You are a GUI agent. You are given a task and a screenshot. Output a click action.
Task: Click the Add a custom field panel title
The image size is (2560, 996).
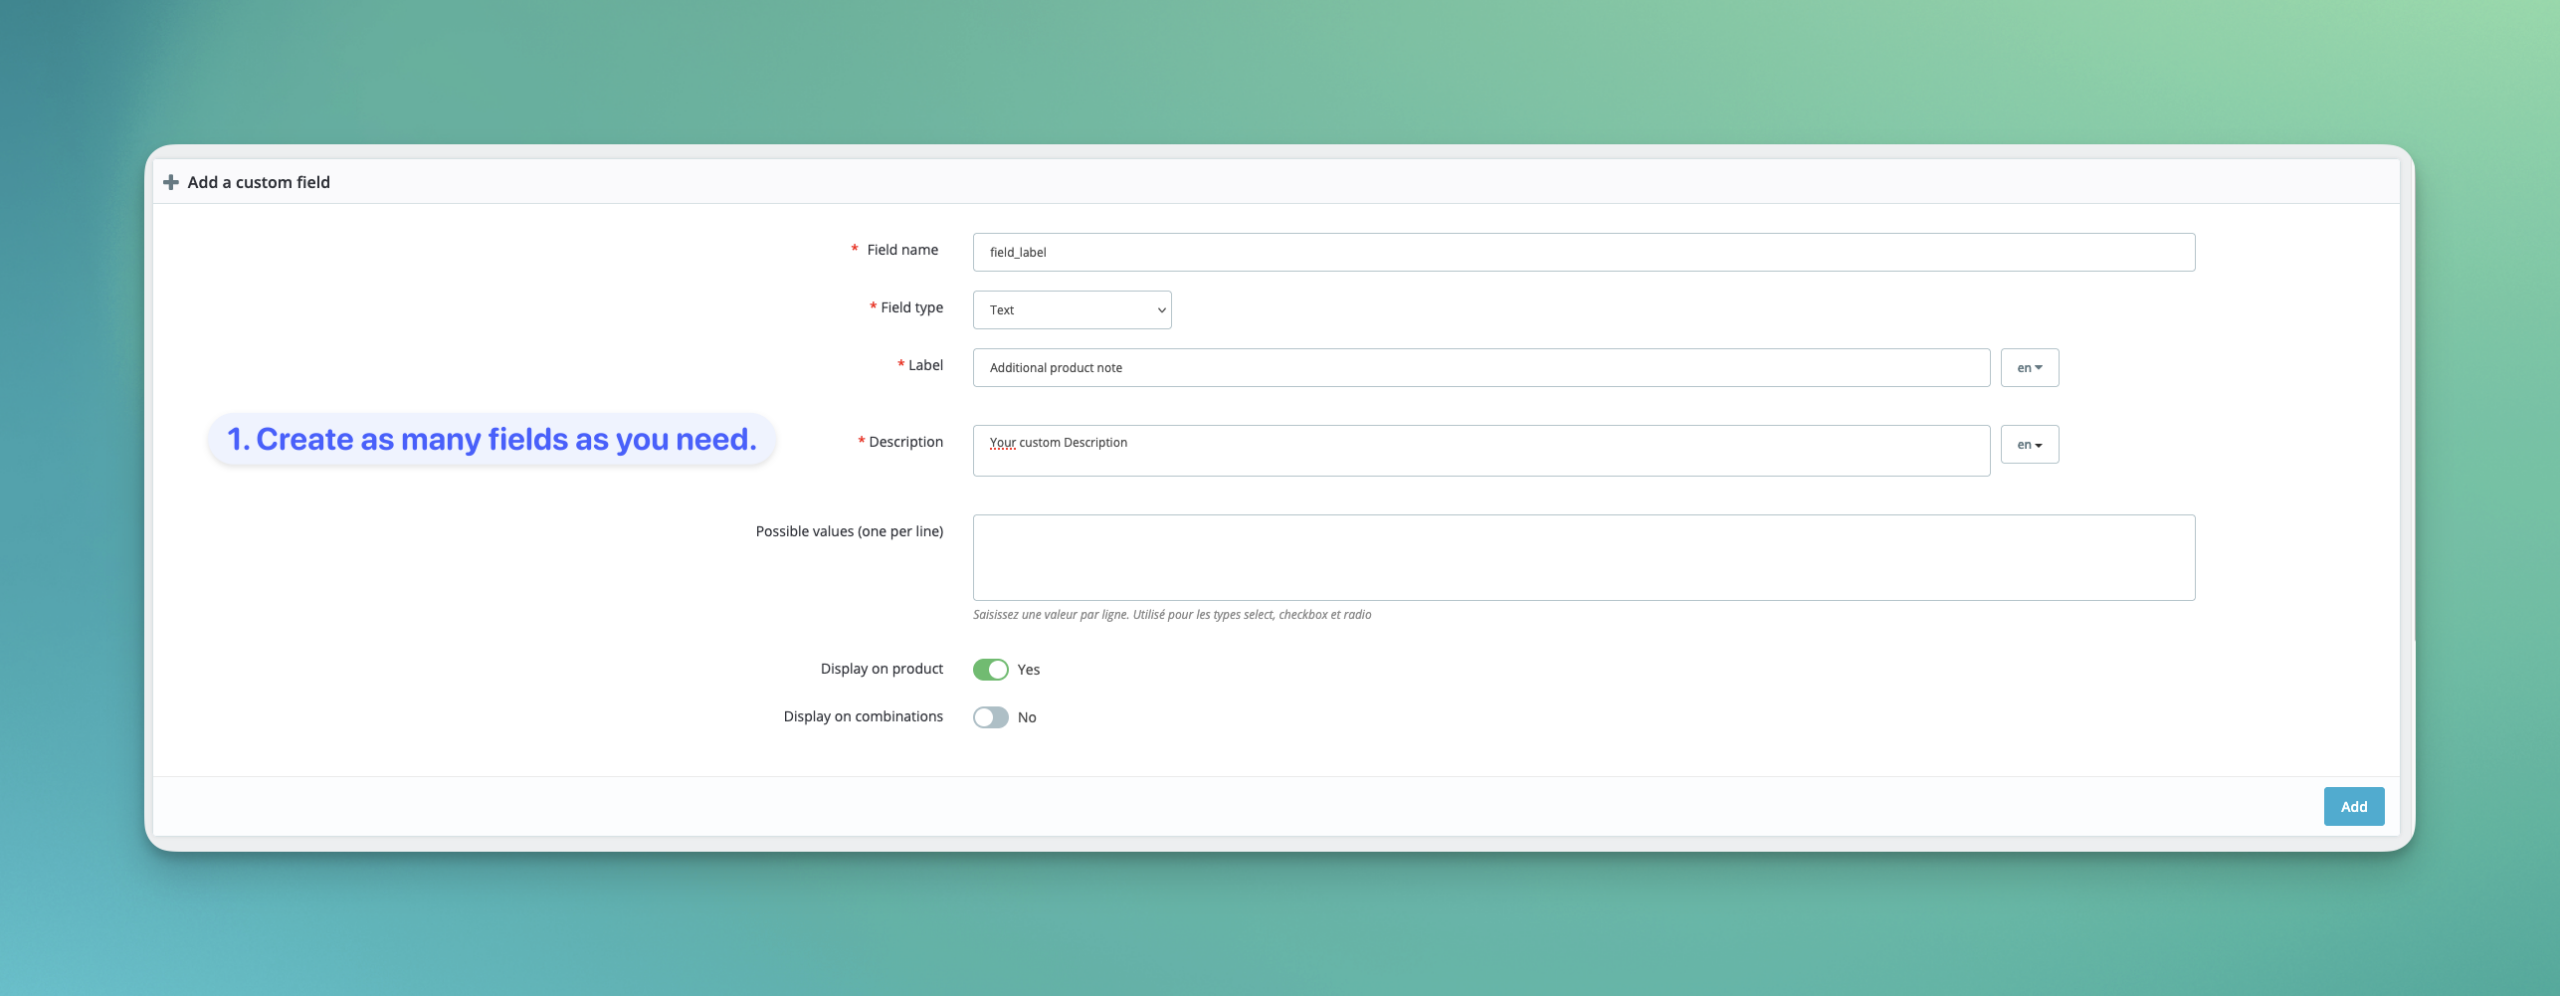(258, 182)
